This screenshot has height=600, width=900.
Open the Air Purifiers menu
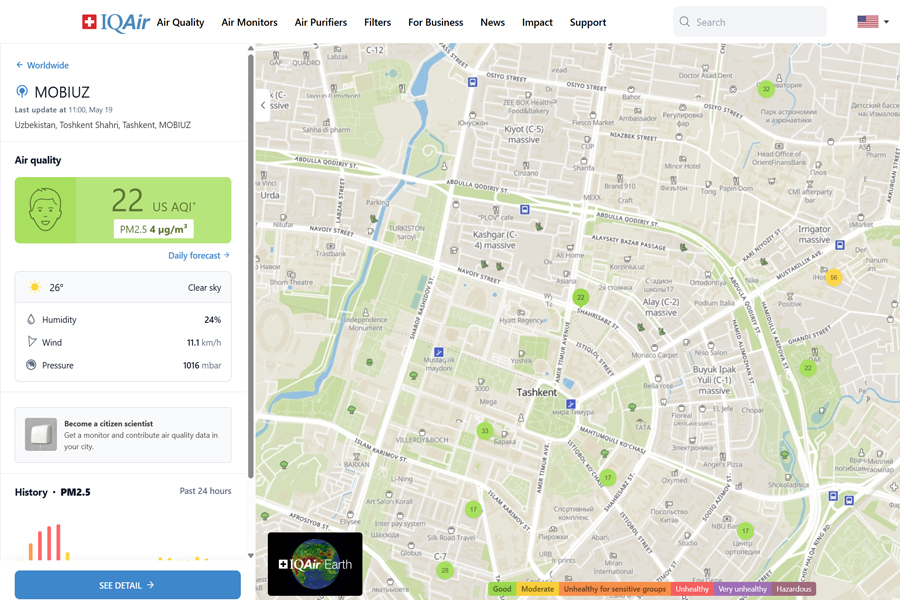320,22
